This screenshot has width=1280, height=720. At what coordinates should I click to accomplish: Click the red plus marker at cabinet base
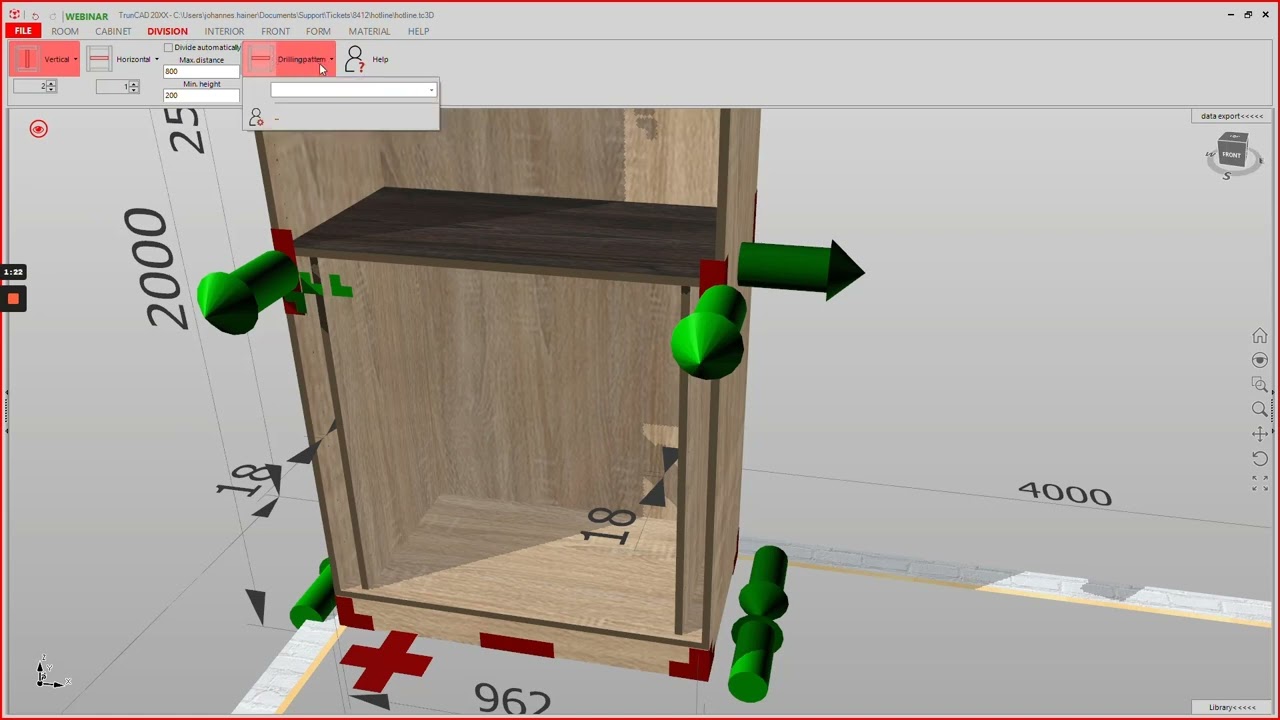pos(386,661)
